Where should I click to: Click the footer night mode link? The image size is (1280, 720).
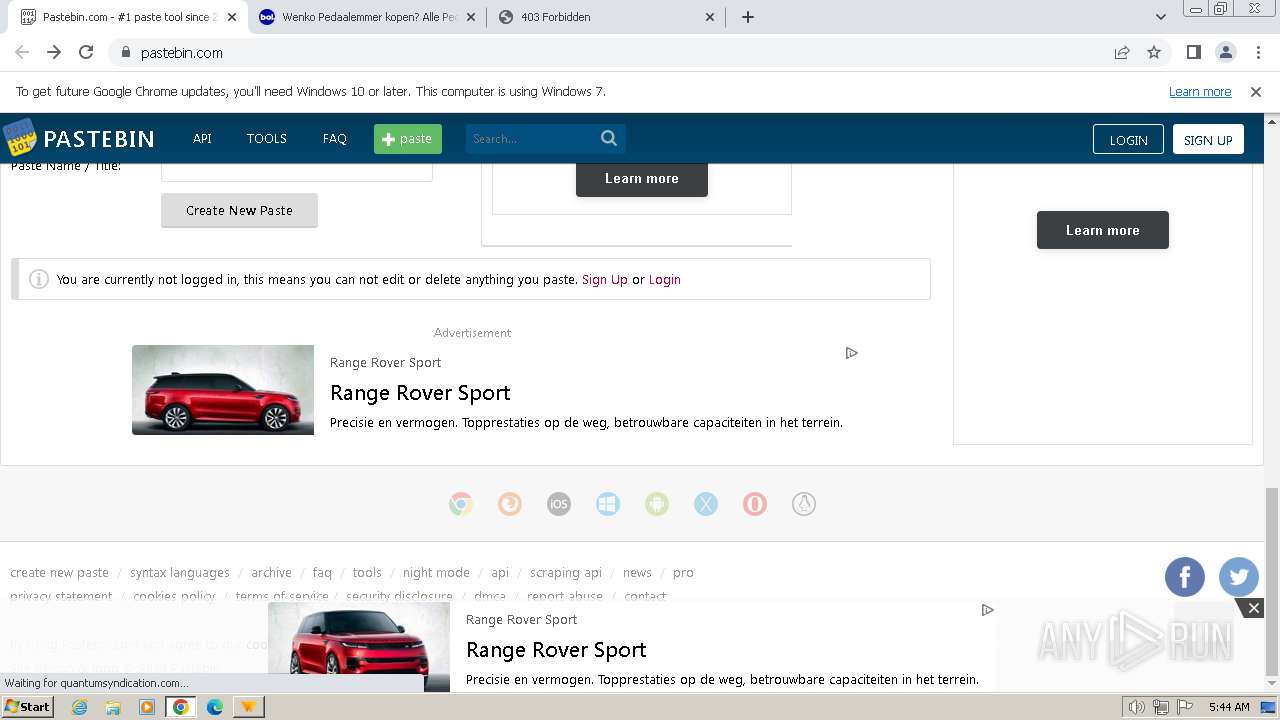[436, 573]
